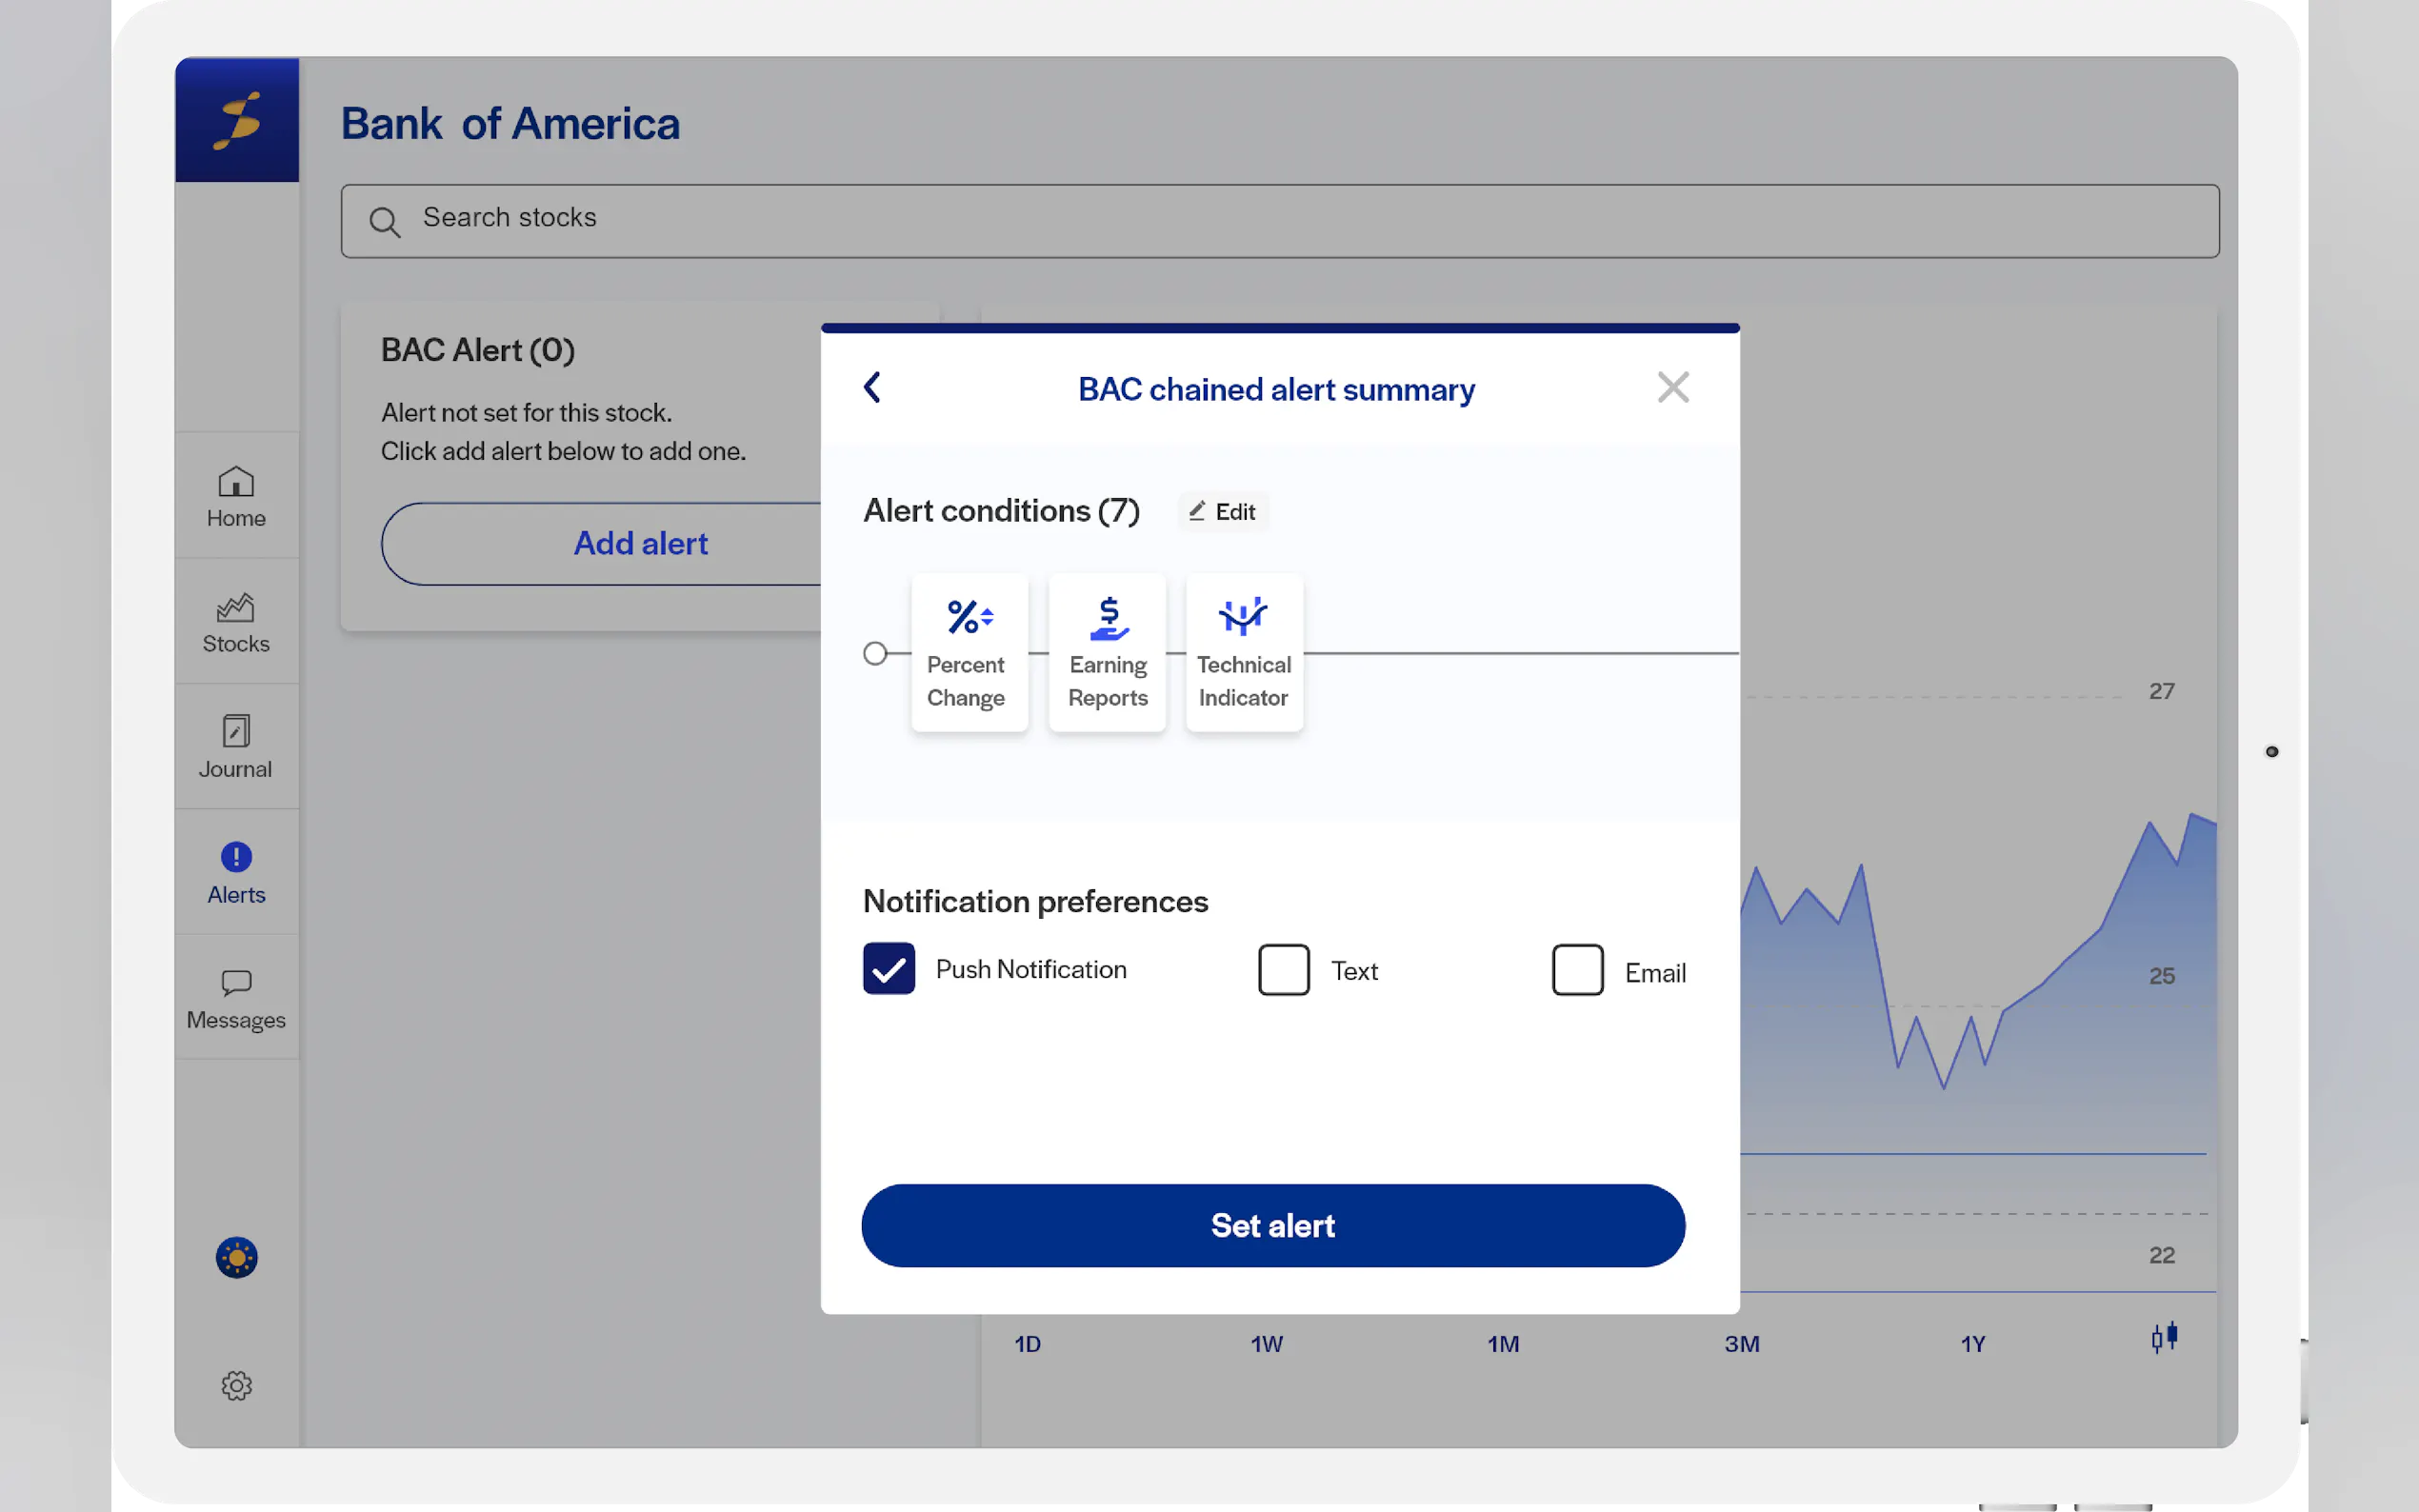Select the Earning Reports condition card
The image size is (2419, 1512).
(x=1107, y=653)
